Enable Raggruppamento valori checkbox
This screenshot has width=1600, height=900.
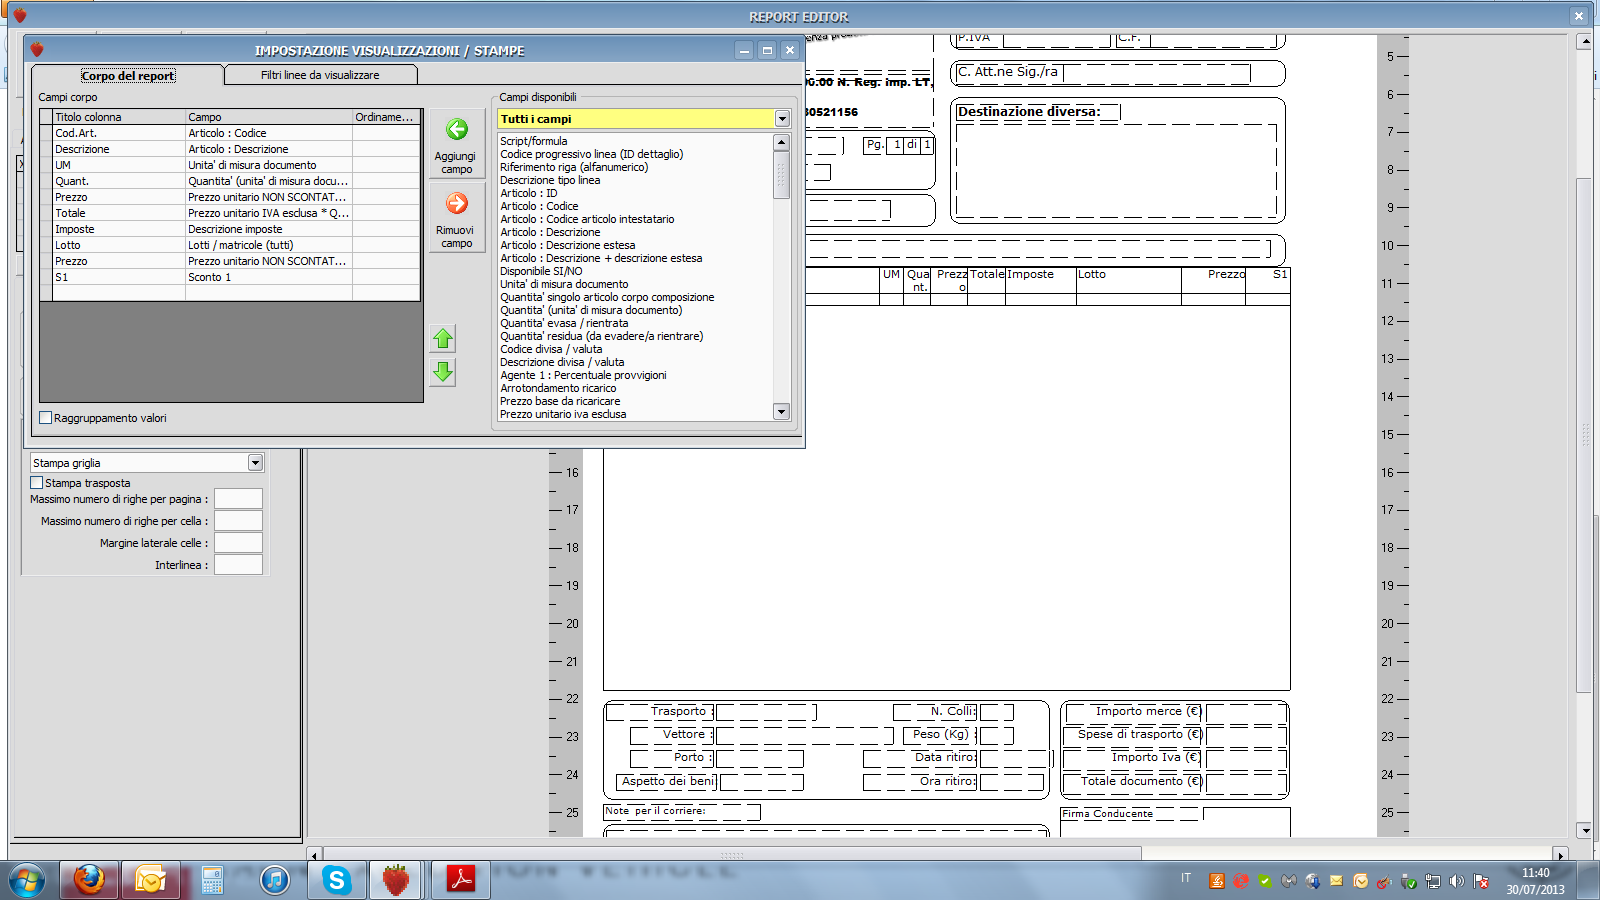pyautogui.click(x=45, y=418)
